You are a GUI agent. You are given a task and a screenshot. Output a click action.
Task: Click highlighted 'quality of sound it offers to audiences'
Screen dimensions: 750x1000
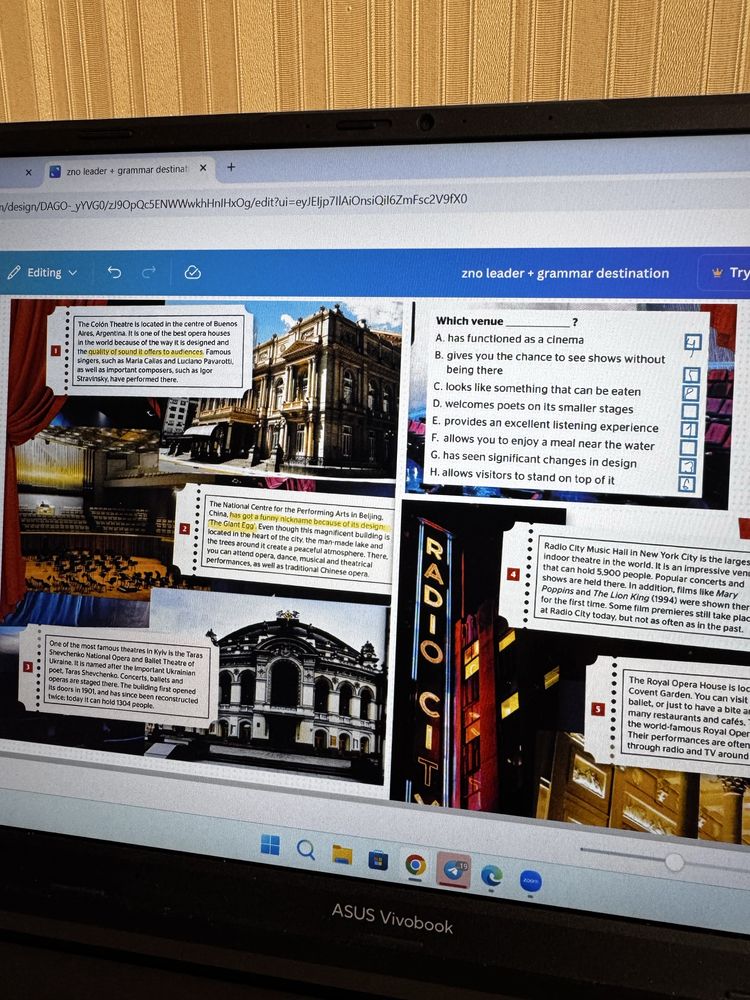(x=145, y=351)
